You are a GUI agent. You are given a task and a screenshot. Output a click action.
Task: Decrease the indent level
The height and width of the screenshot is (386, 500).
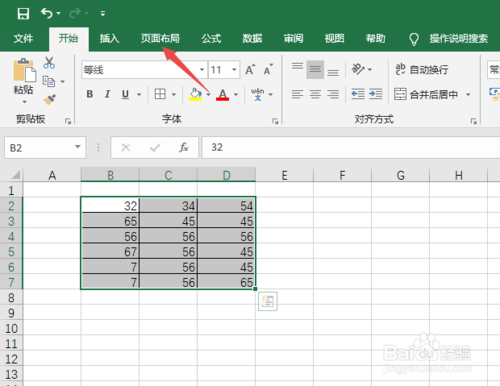tap(358, 94)
